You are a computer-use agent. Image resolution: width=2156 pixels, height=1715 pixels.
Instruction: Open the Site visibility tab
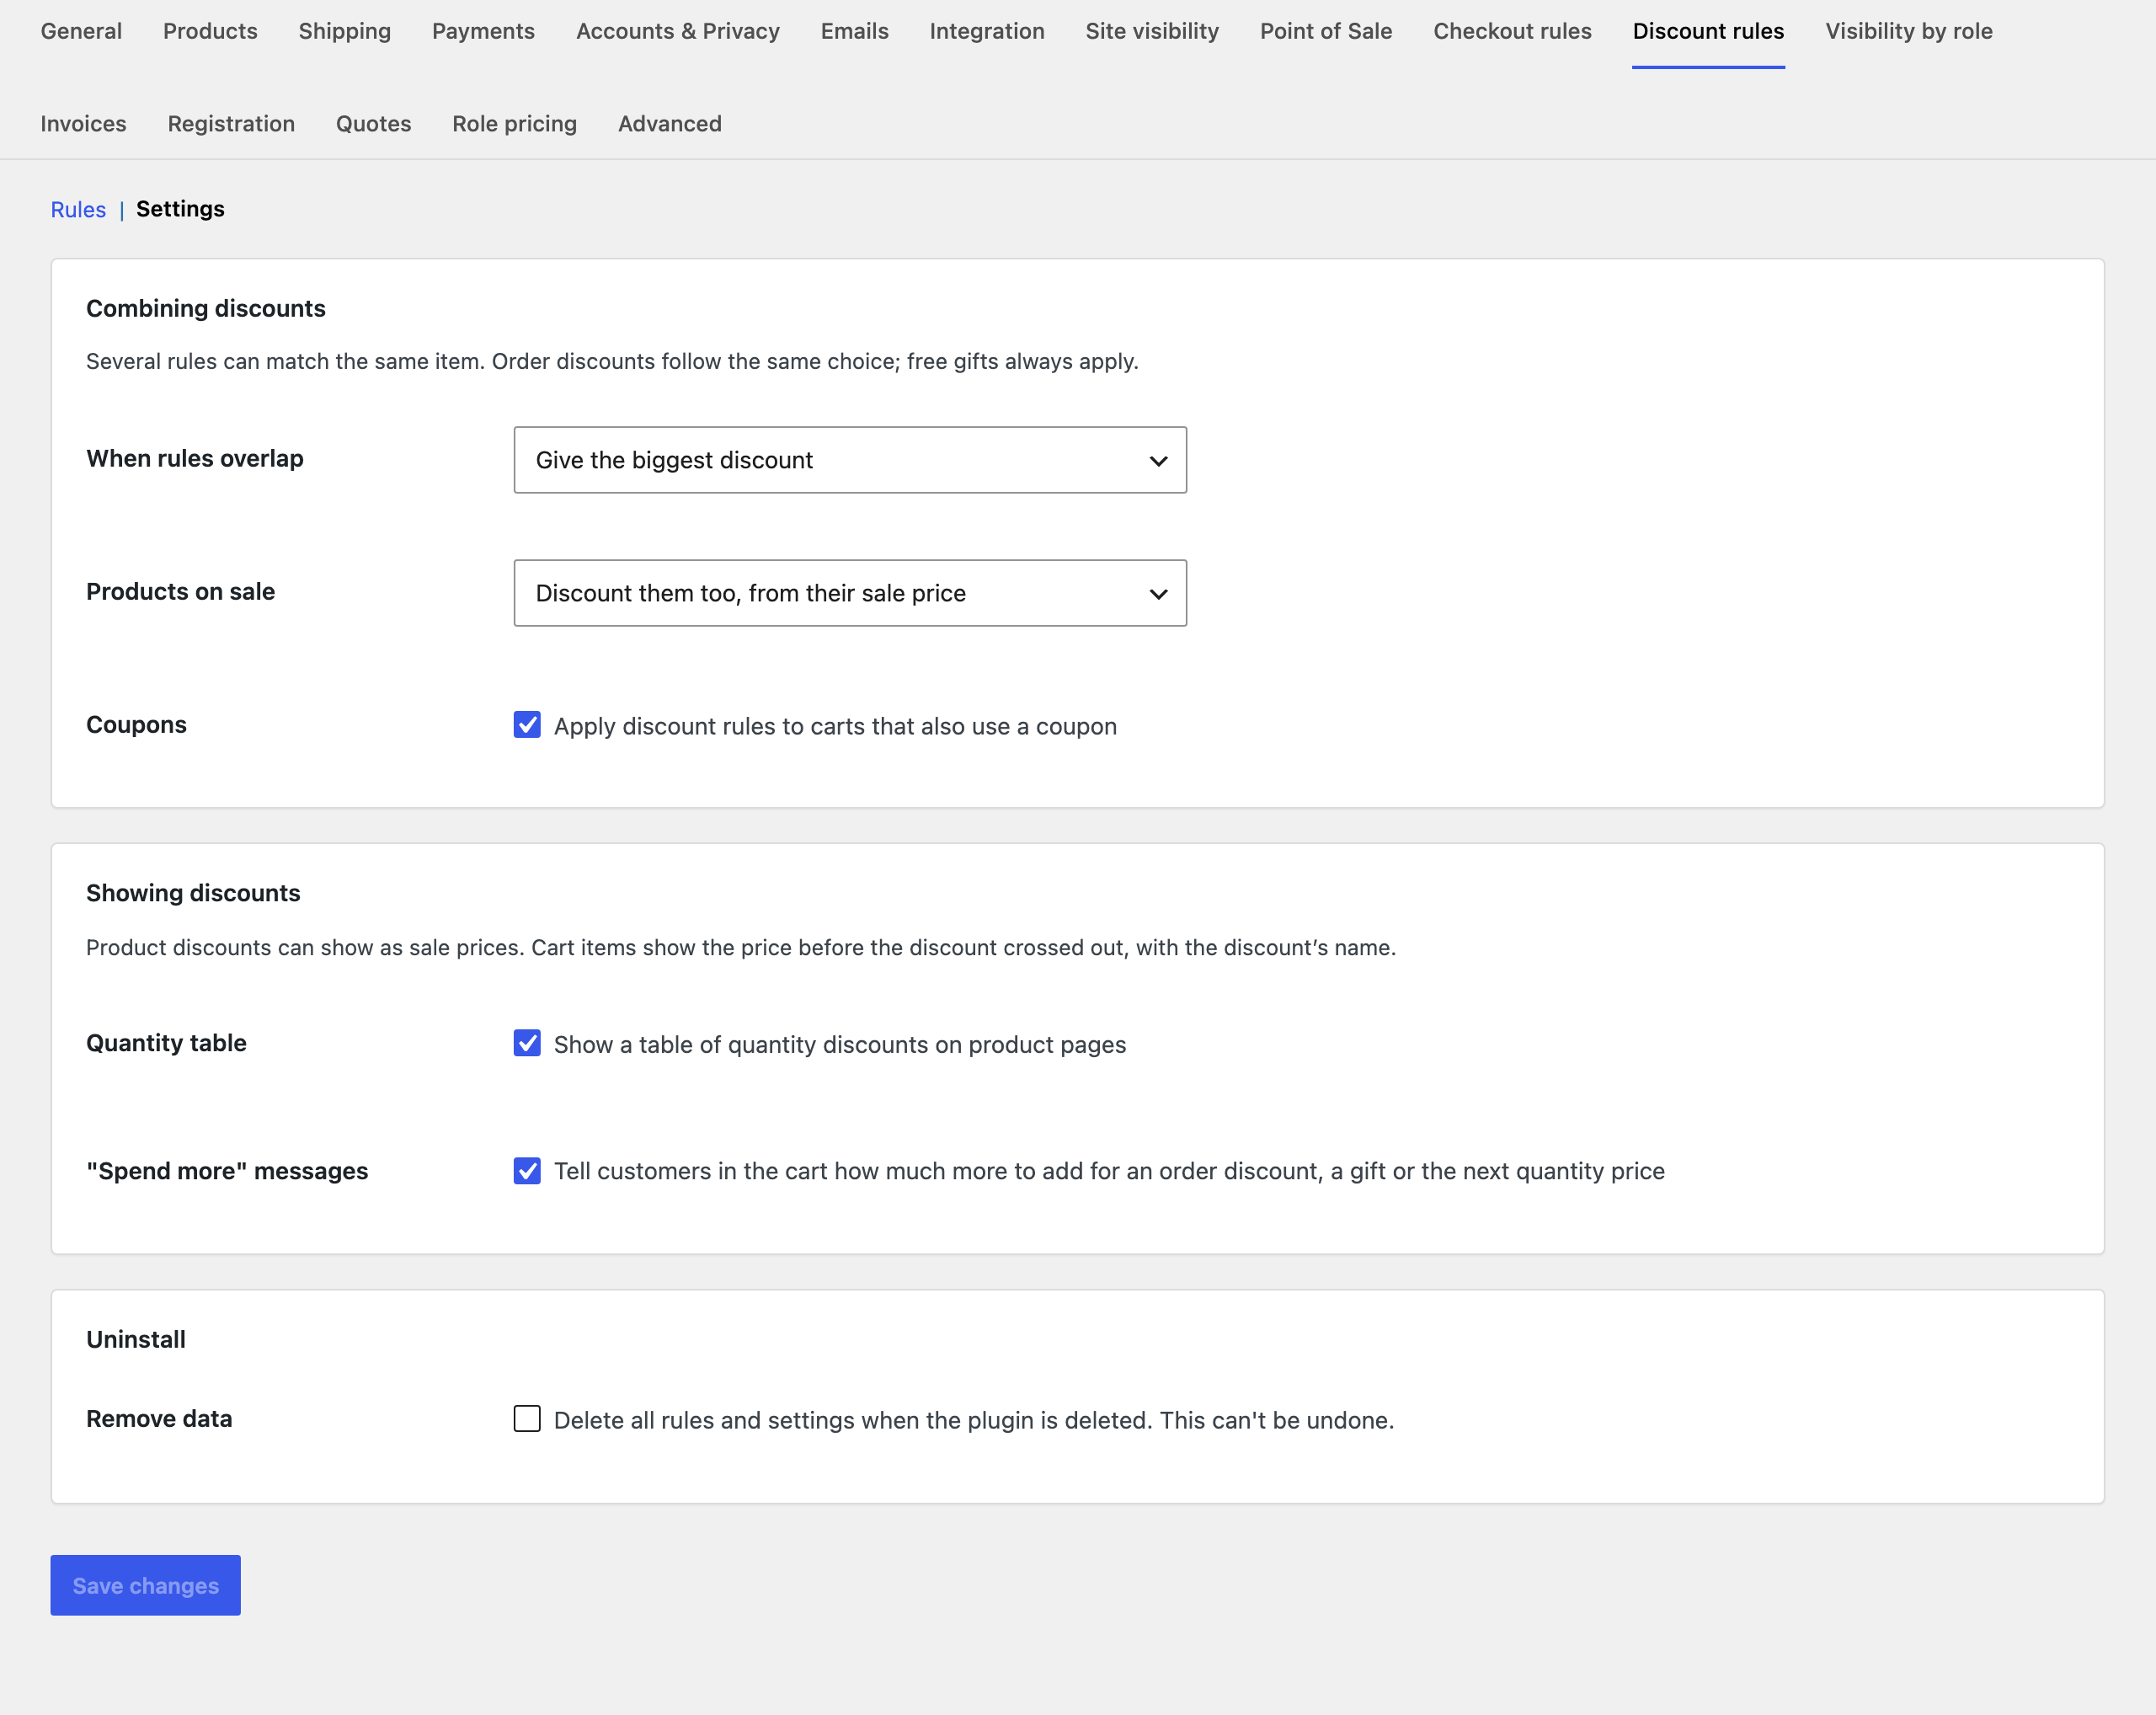pos(1152,31)
